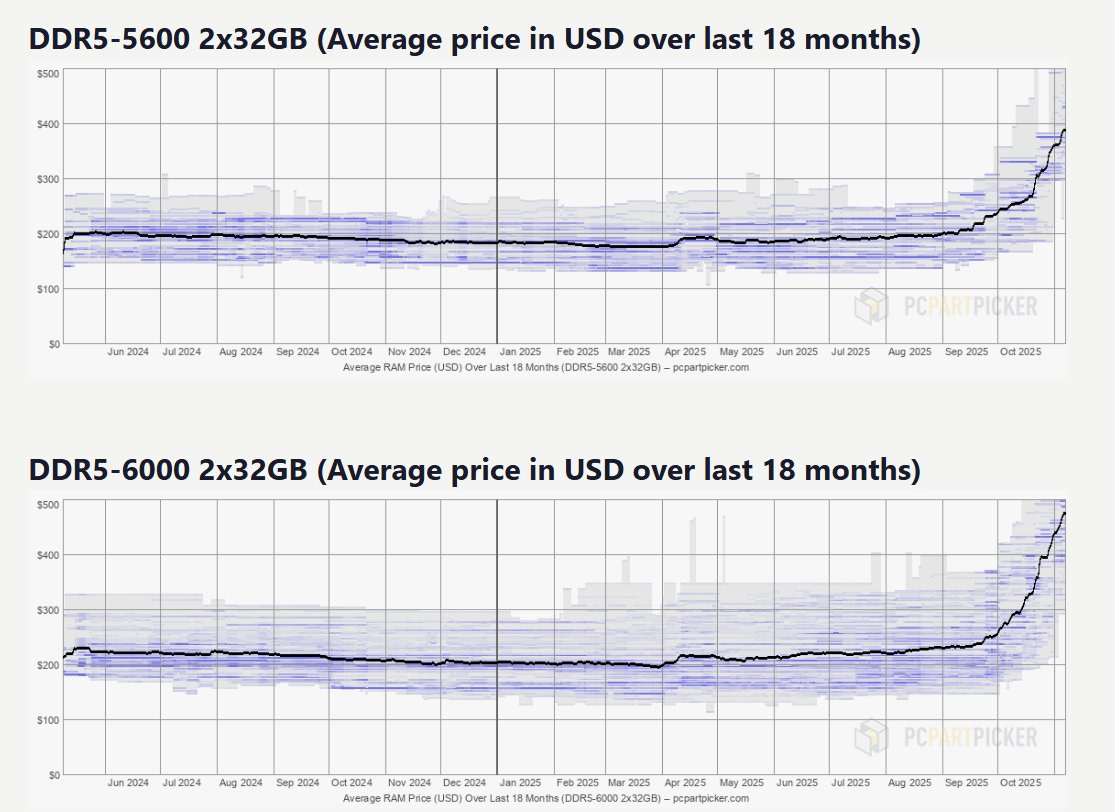
Task: Select Dec 2024 label on DDR5-5600 chart
Action: pos(464,352)
